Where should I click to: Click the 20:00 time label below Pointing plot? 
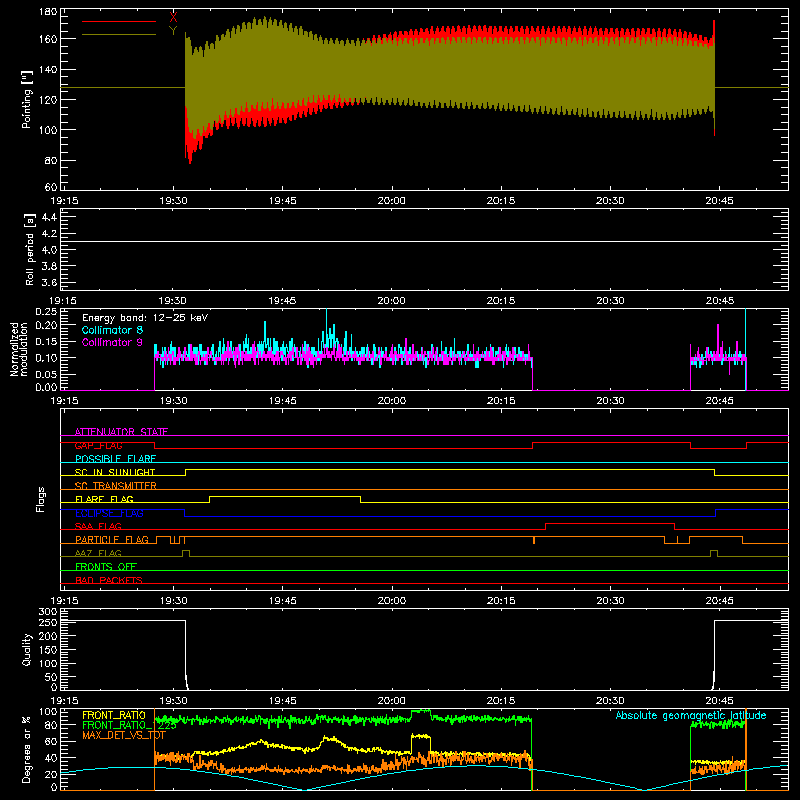click(x=391, y=201)
